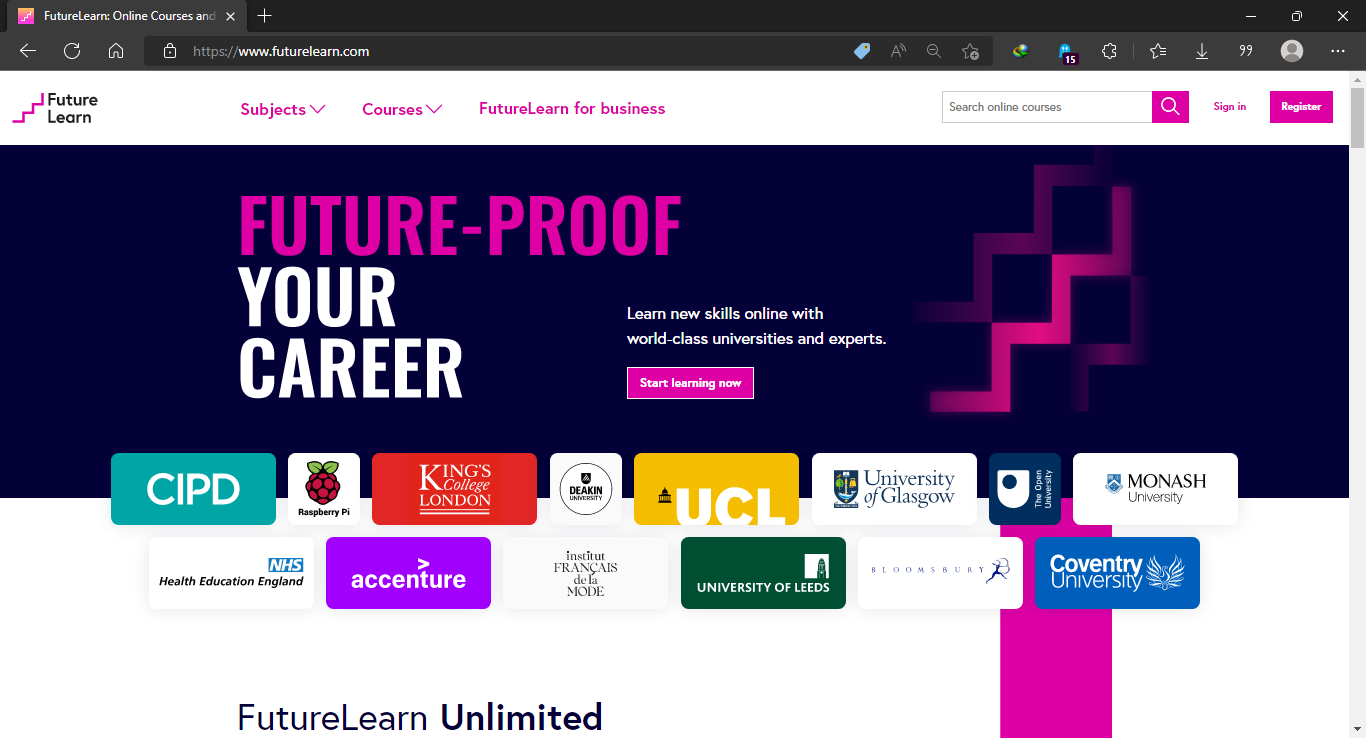Open the browser extensions puzzle icon
This screenshot has height=738, width=1366.
click(x=1109, y=51)
